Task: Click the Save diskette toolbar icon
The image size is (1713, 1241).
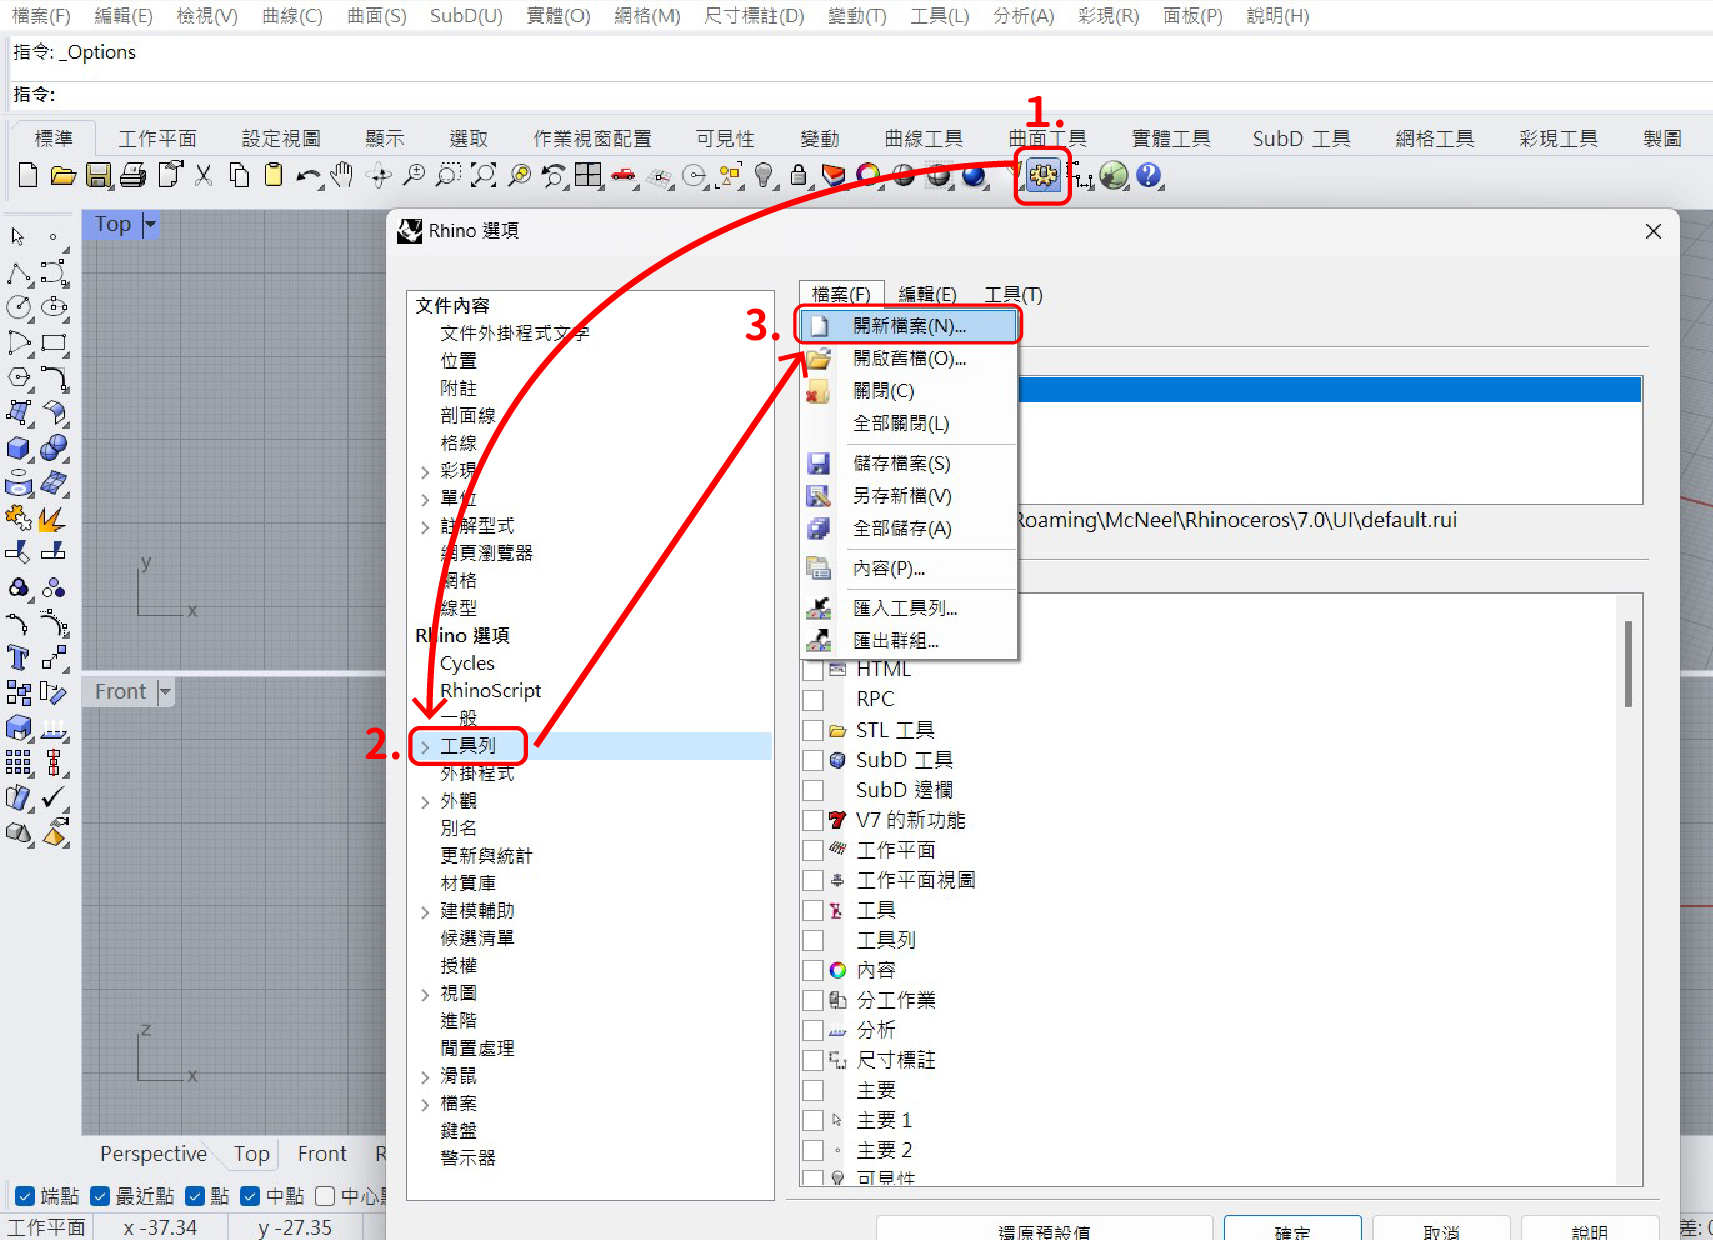Action: coord(98,176)
